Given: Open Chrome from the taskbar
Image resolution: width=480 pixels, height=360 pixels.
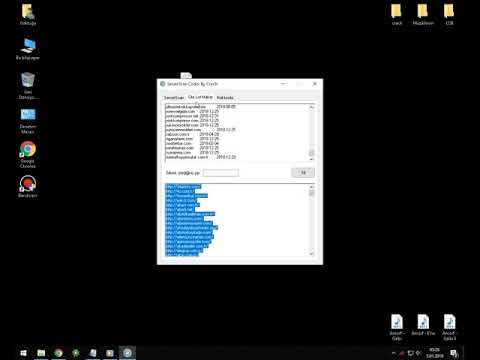Looking at the screenshot, I should point(58,353).
